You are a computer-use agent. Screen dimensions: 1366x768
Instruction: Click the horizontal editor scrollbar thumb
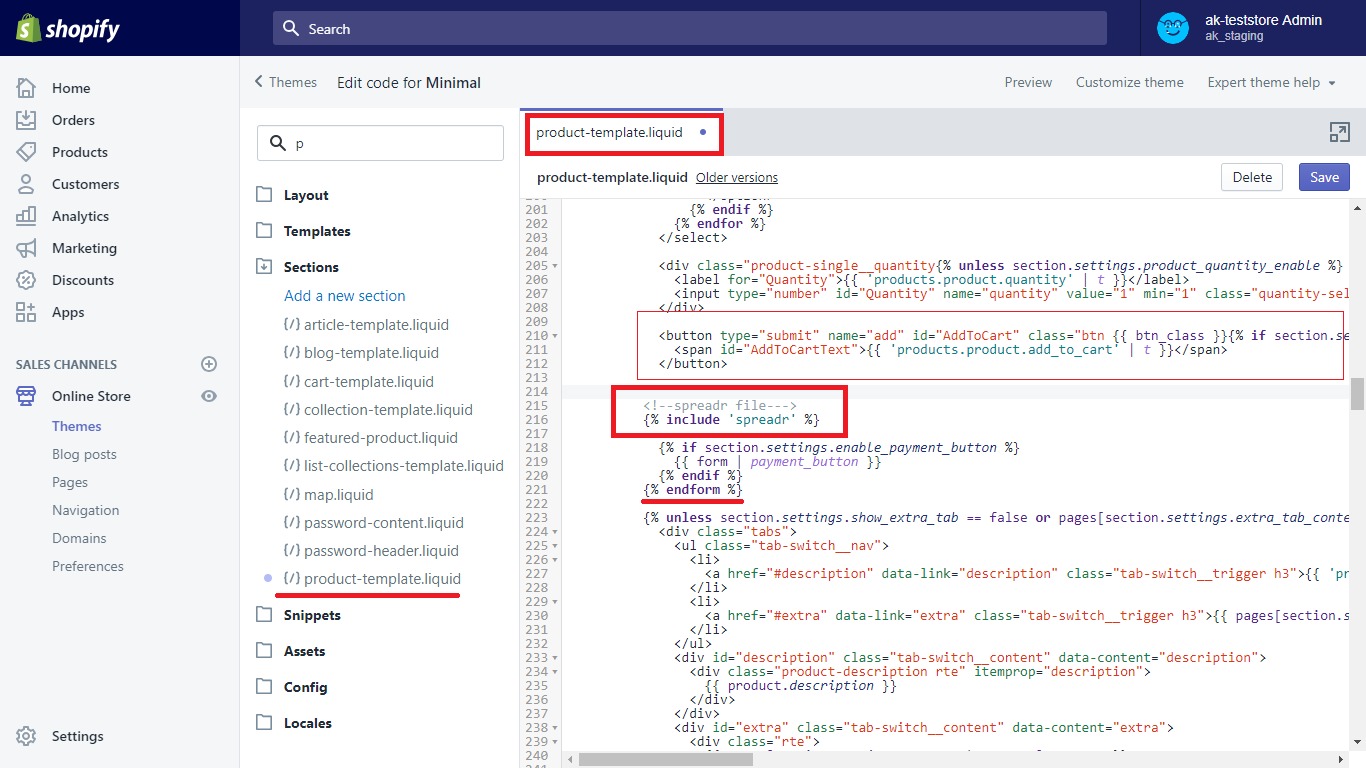coord(665,760)
